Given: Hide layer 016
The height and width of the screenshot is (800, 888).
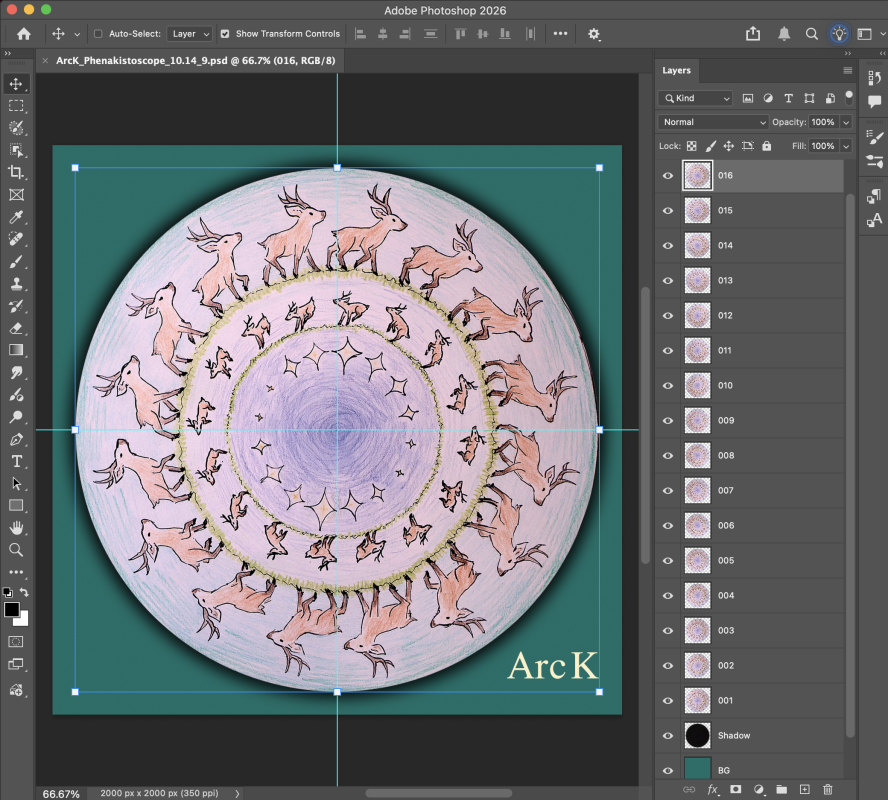Looking at the screenshot, I should pos(668,176).
